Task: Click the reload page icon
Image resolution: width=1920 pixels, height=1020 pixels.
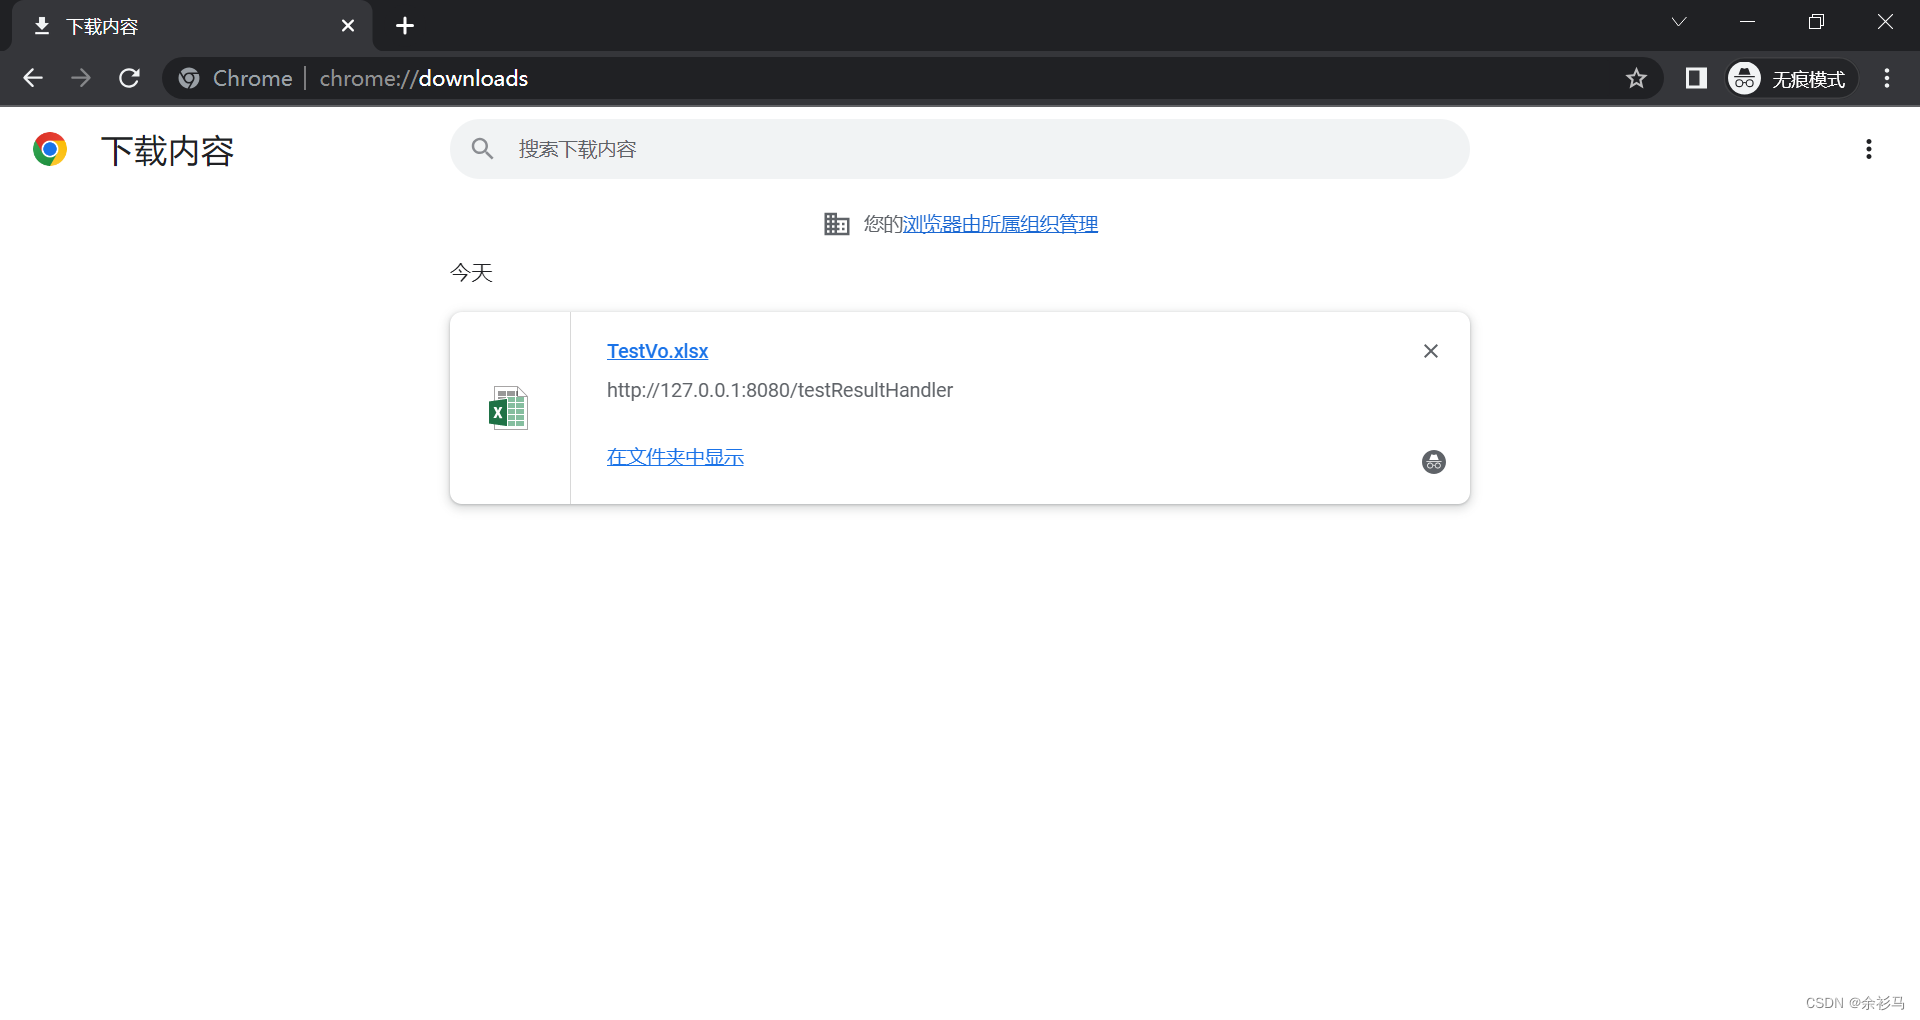Action: click(129, 78)
